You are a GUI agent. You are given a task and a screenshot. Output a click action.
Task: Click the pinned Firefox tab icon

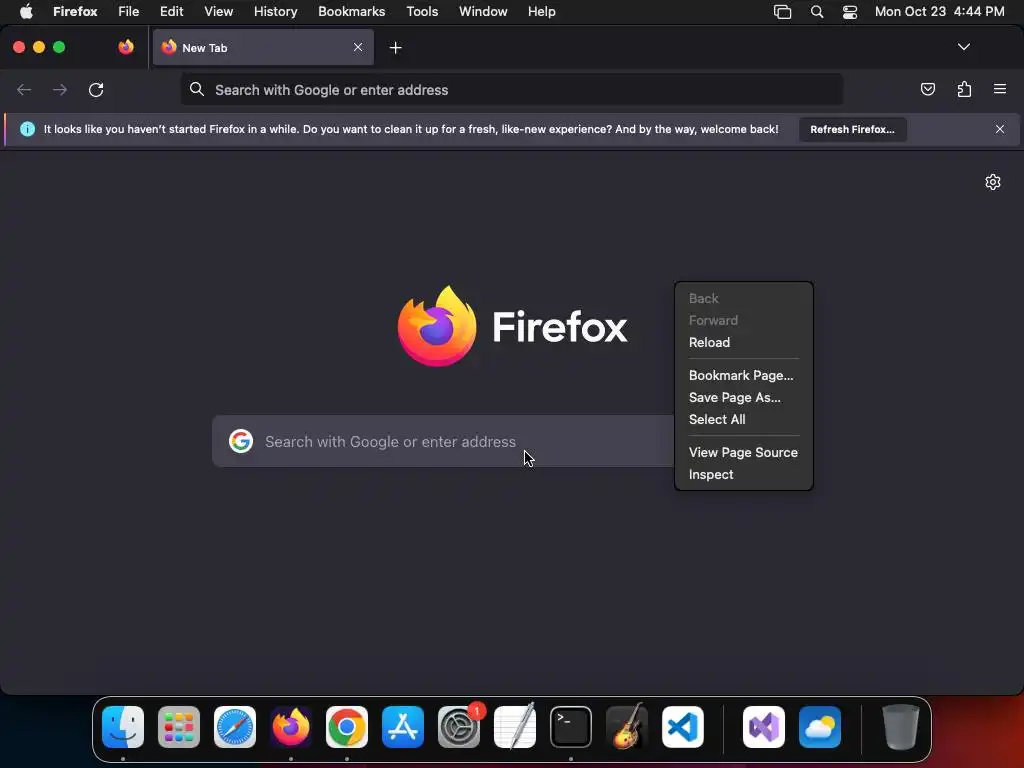click(x=125, y=47)
